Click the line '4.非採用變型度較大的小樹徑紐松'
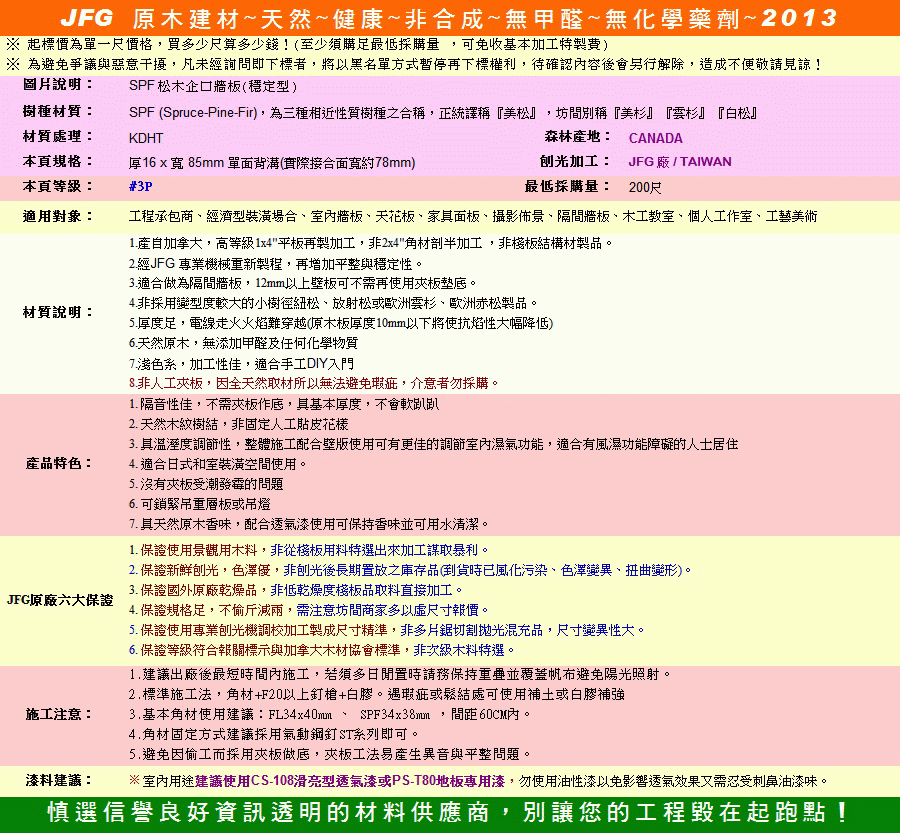900x833 pixels. pyautogui.click(x=333, y=303)
